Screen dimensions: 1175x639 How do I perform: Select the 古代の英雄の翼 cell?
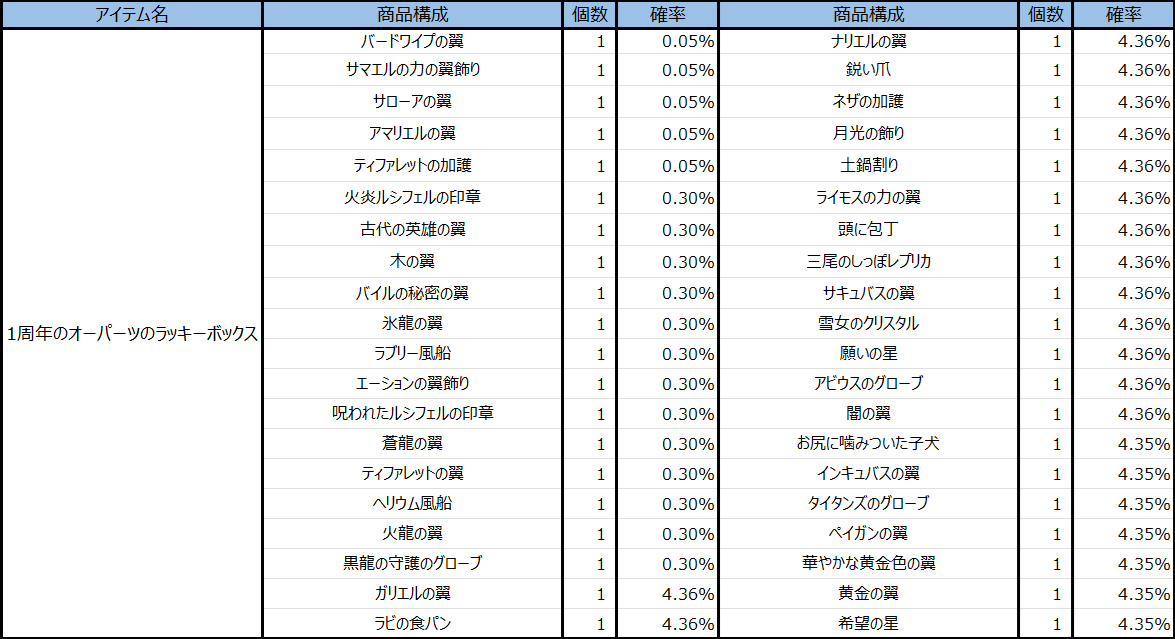pos(412,230)
